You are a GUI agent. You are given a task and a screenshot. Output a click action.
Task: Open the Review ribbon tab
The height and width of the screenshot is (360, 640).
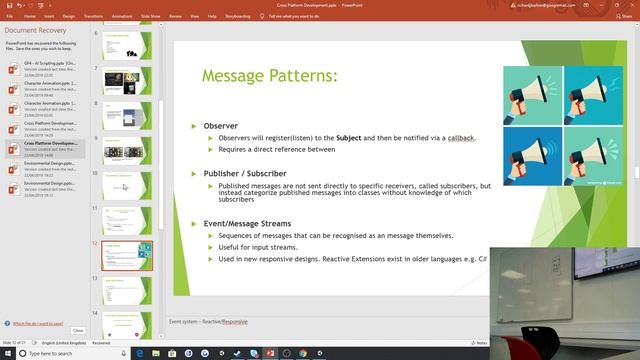coord(175,16)
